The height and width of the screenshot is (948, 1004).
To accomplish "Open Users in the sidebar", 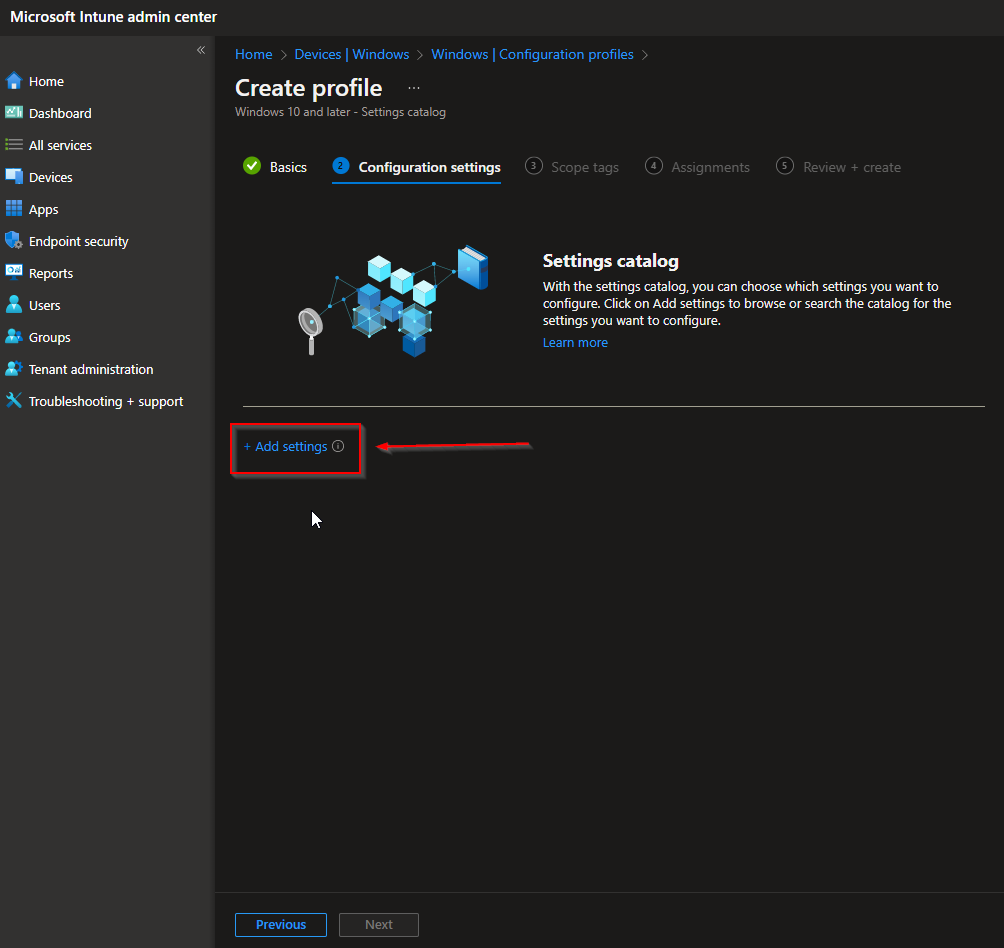I will (44, 305).
